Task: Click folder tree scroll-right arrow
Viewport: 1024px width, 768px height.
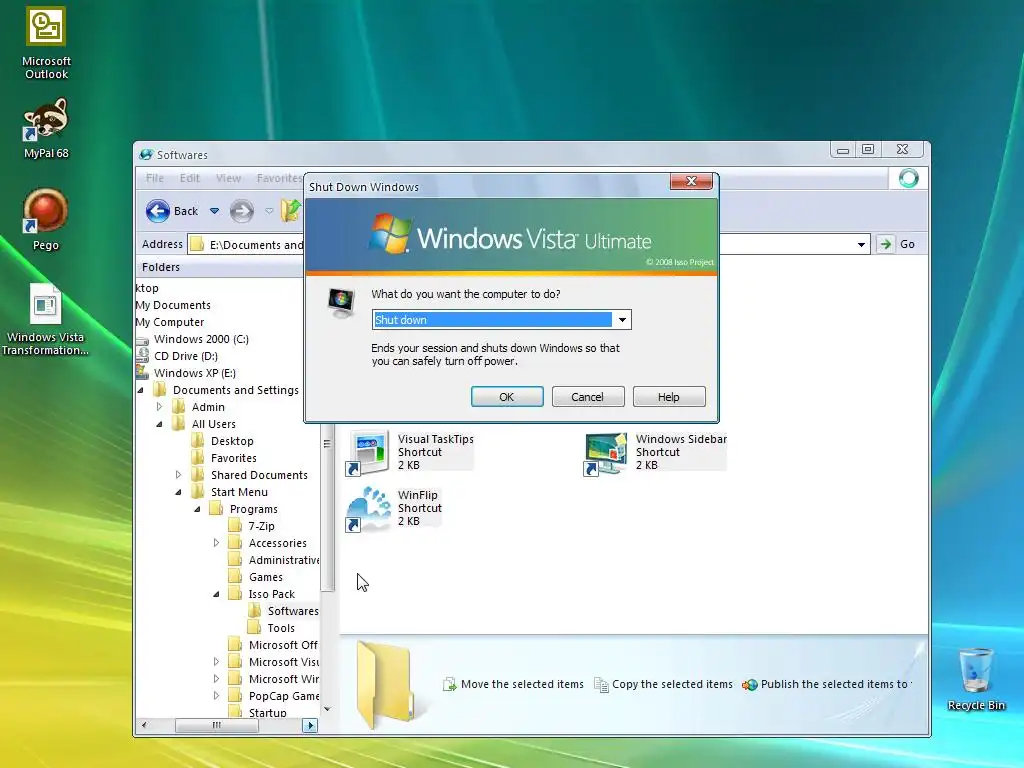Action: (310, 725)
